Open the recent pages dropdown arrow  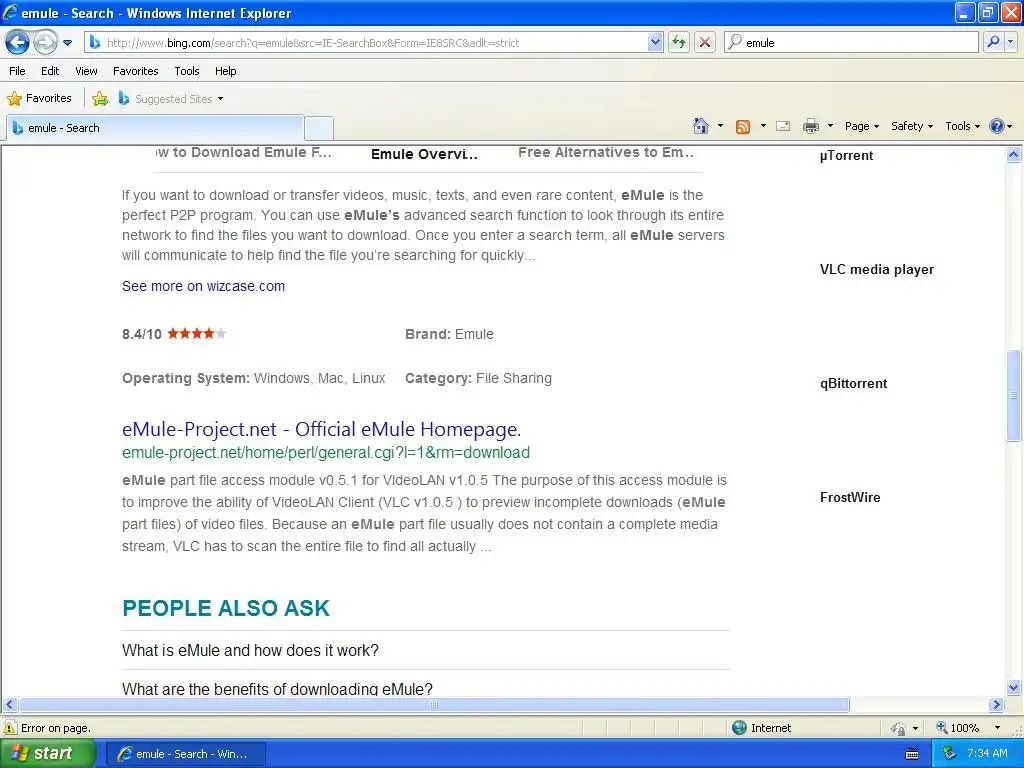tap(67, 43)
